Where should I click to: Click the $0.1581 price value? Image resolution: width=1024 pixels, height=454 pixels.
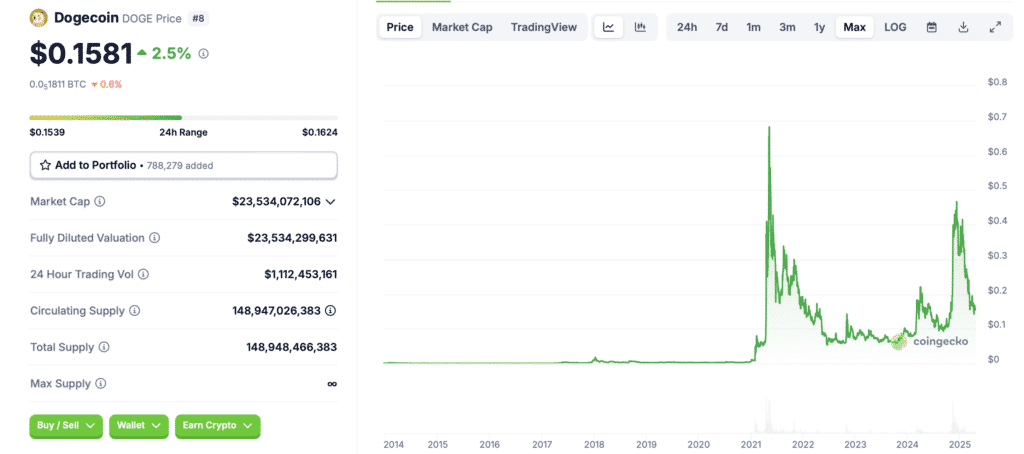pos(81,54)
